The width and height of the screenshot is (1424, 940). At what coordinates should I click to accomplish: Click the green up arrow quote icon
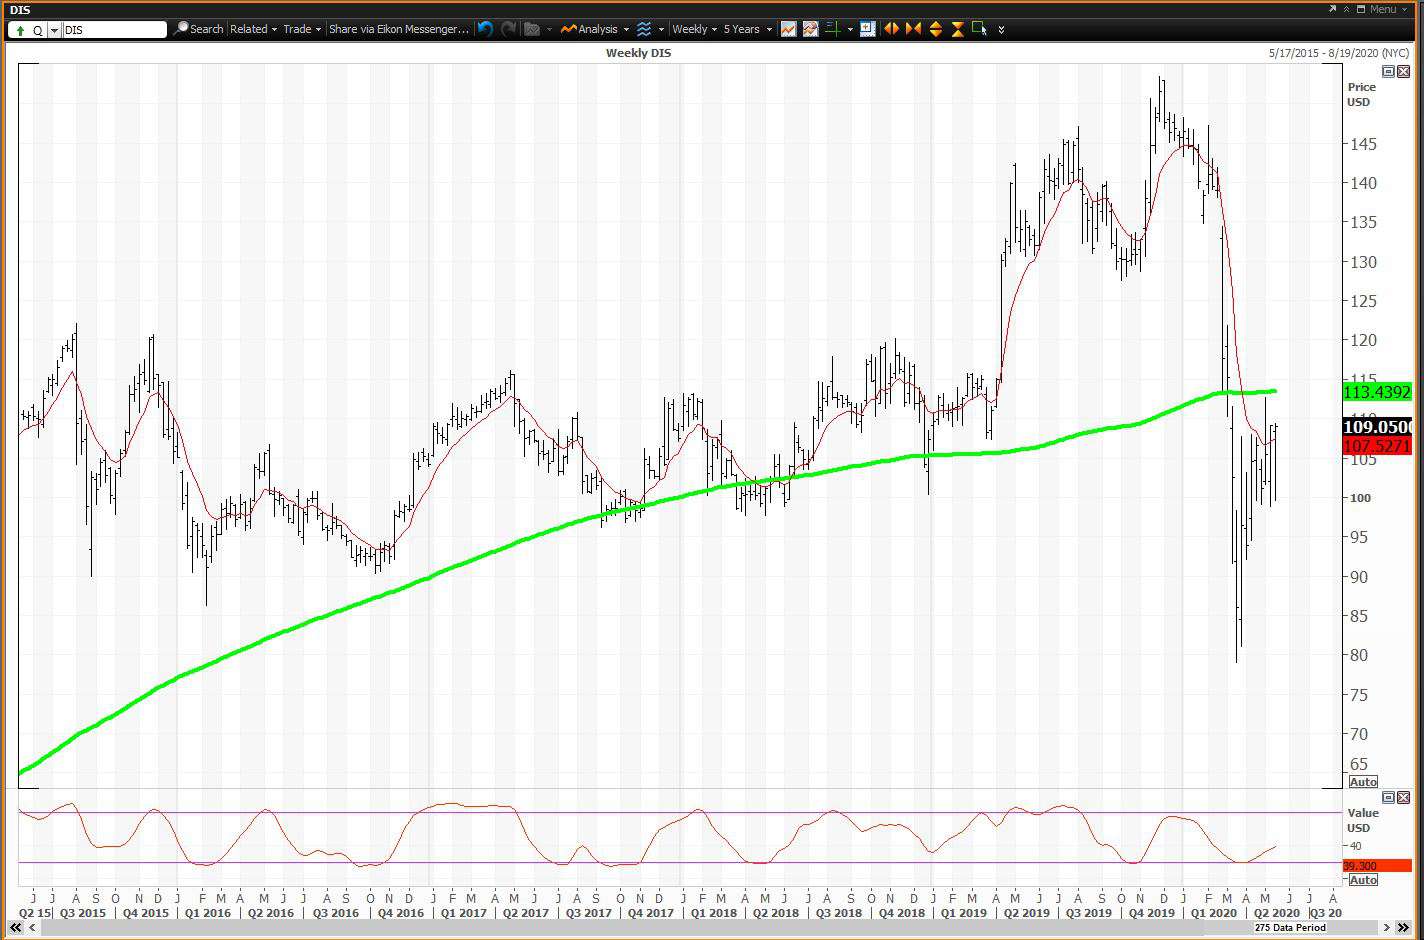[x=22, y=30]
